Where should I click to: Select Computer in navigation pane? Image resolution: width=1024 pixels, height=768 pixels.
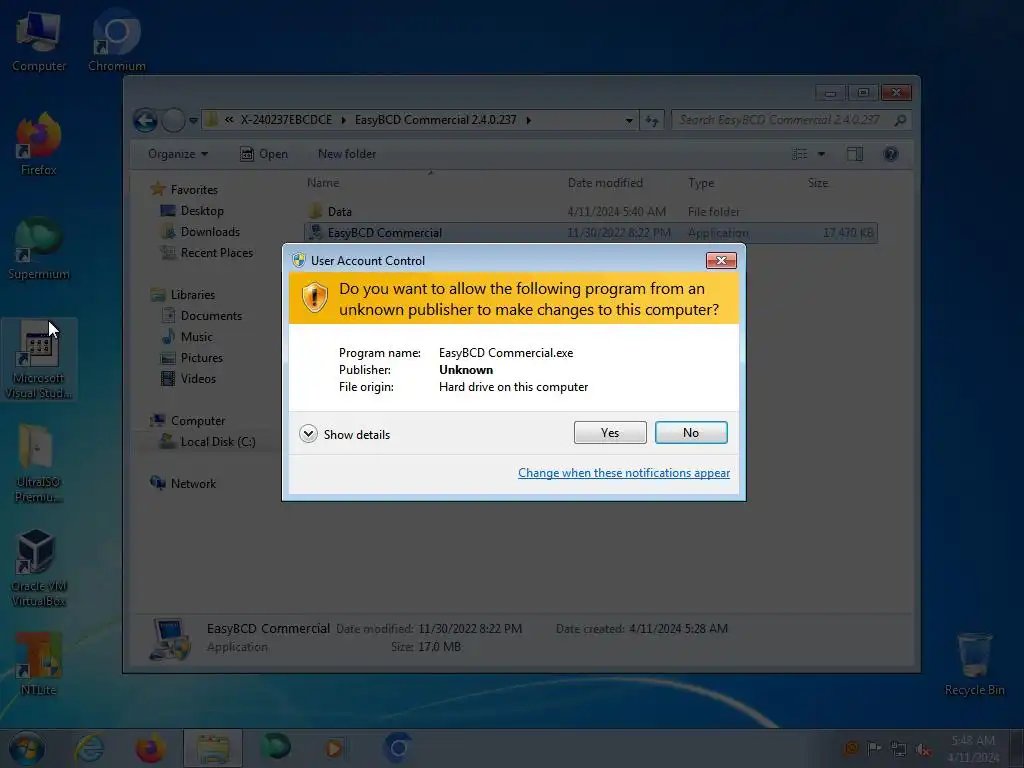coord(197,421)
